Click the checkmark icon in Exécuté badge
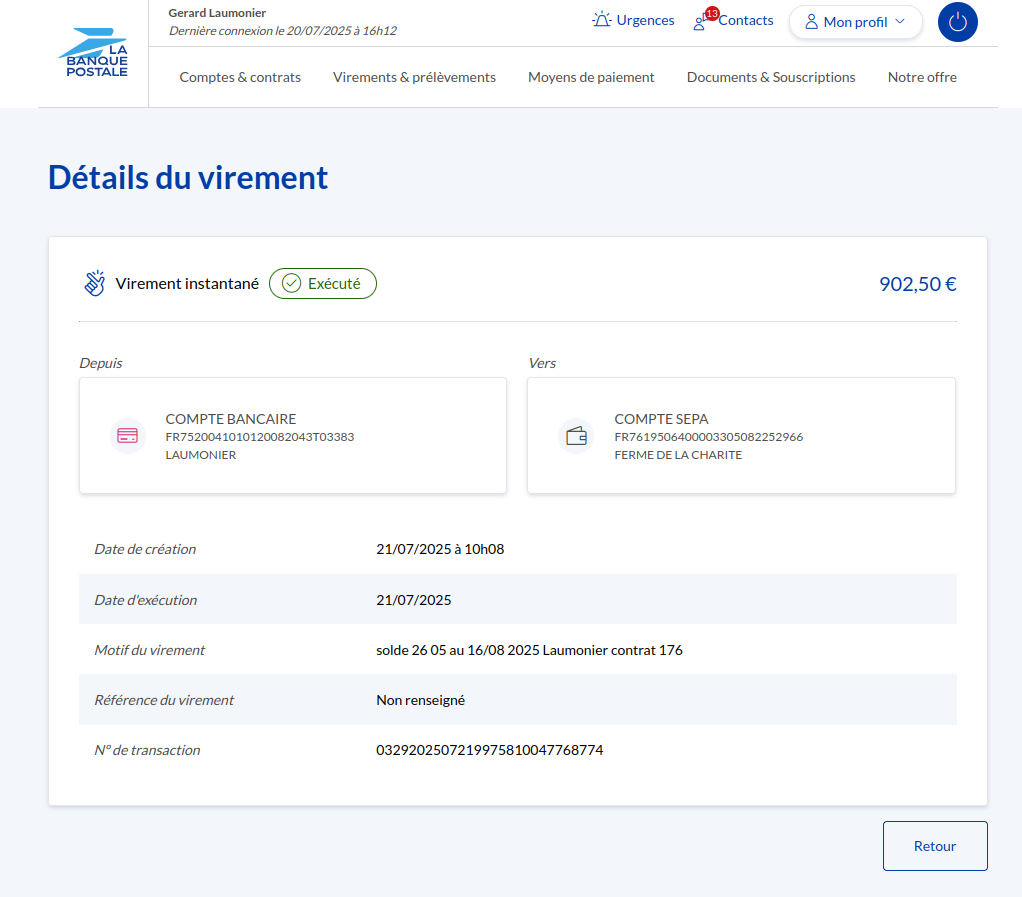 (x=292, y=284)
